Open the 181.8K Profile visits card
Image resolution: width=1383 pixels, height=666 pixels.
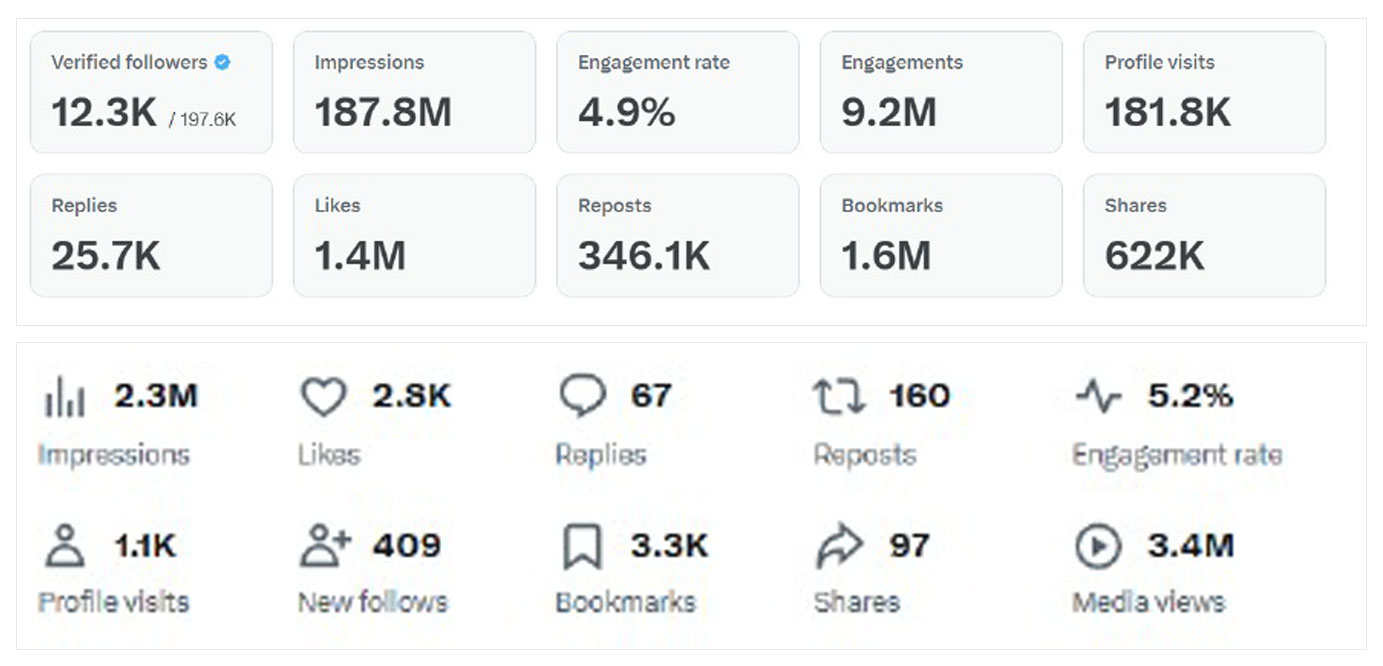[1204, 92]
